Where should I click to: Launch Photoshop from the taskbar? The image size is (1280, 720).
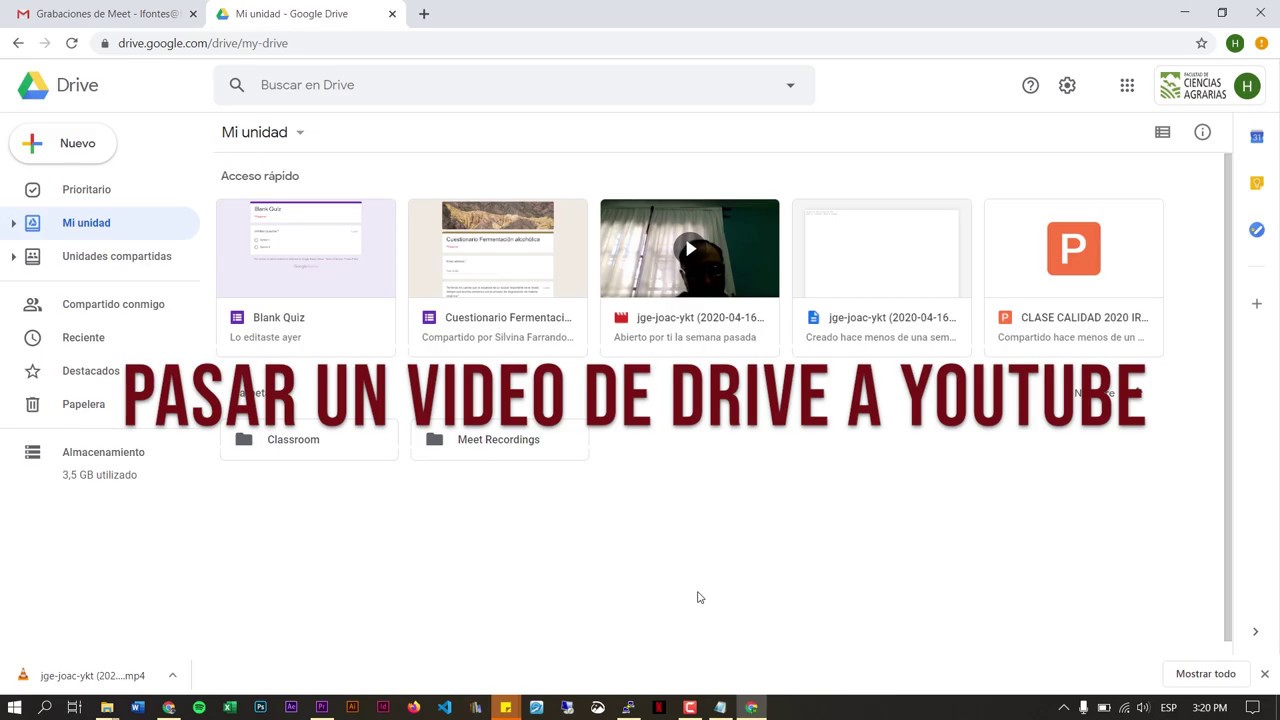(261, 707)
